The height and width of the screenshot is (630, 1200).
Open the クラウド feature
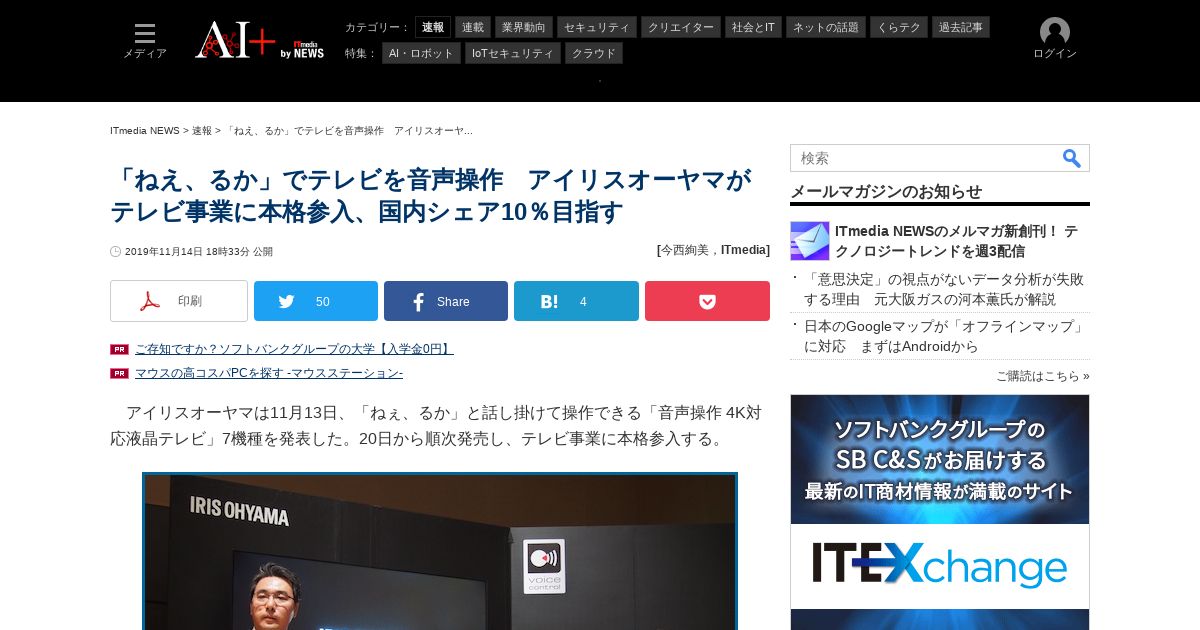click(594, 53)
